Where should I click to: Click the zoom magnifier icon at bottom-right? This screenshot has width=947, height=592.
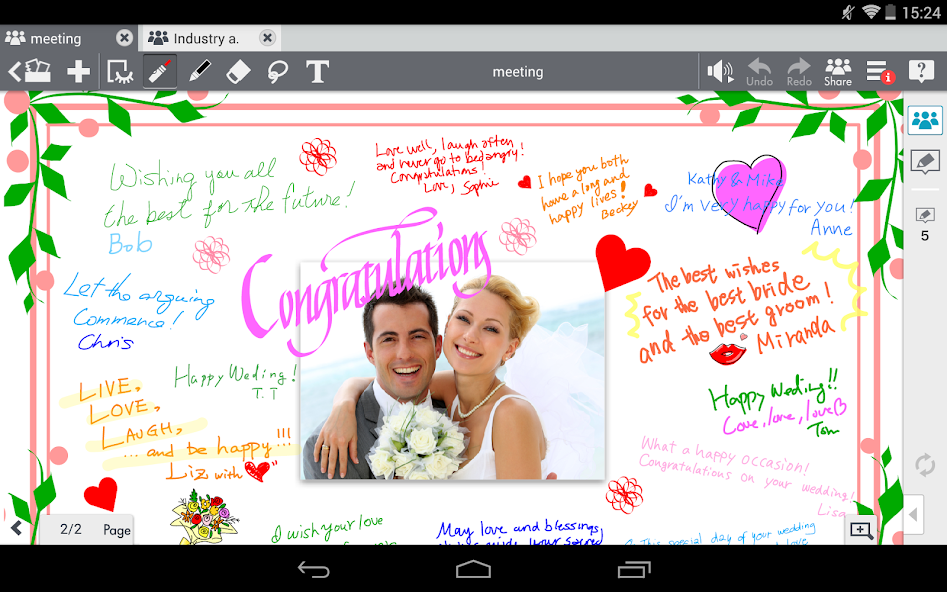click(x=861, y=530)
